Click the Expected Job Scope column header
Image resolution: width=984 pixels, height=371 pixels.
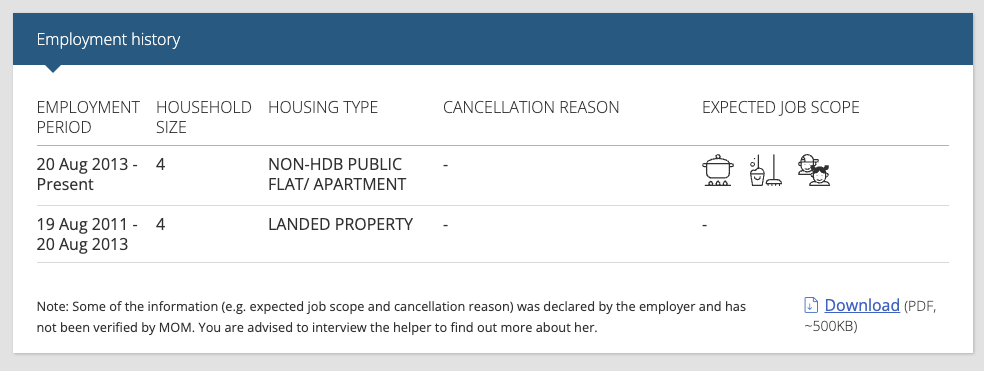click(x=780, y=107)
